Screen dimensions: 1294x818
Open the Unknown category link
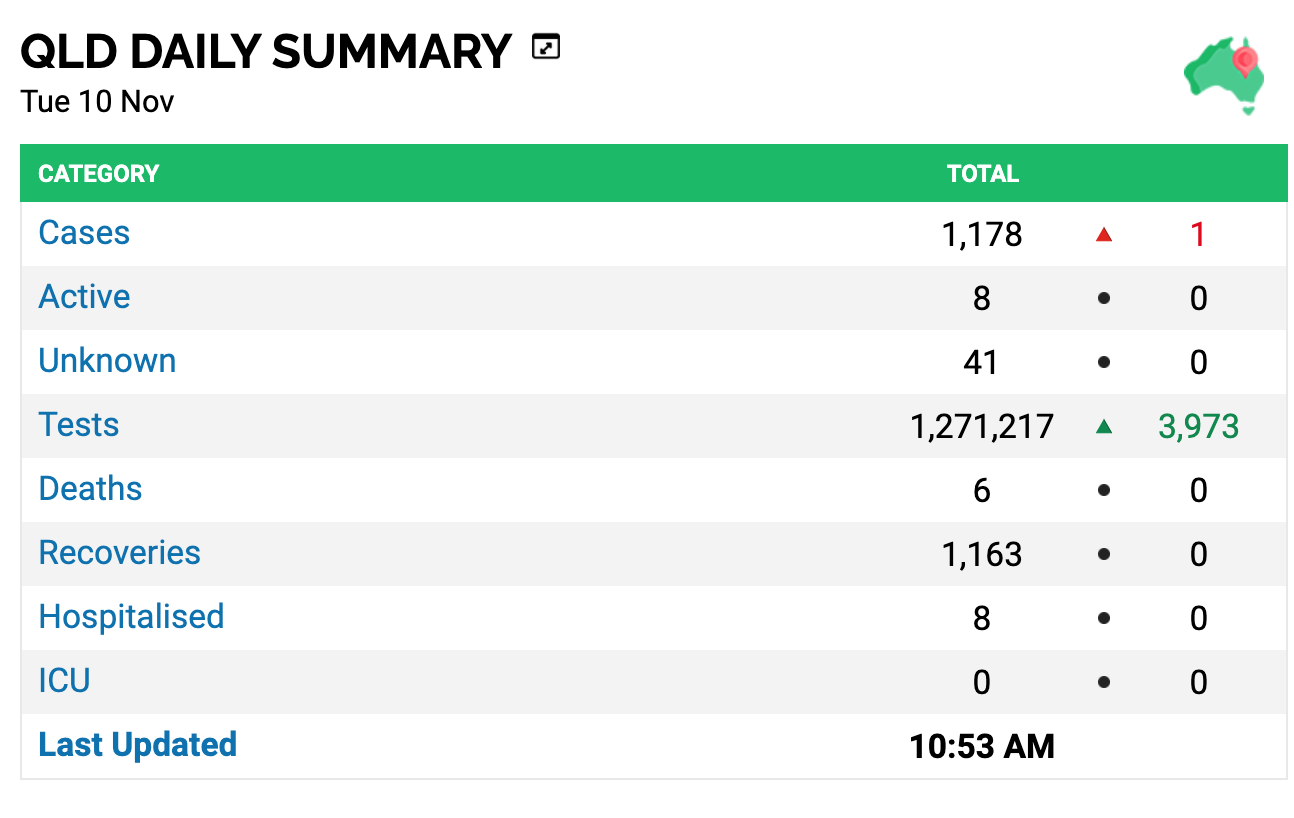[x=107, y=361]
